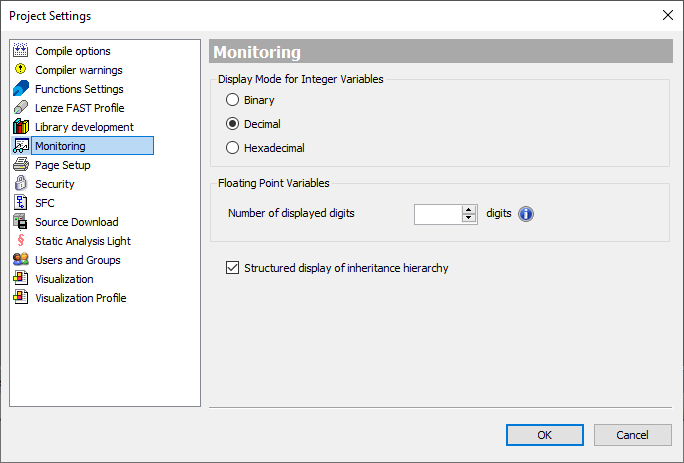The height and width of the screenshot is (463, 684).
Task: Click the displayed digits input field
Action: [438, 214]
